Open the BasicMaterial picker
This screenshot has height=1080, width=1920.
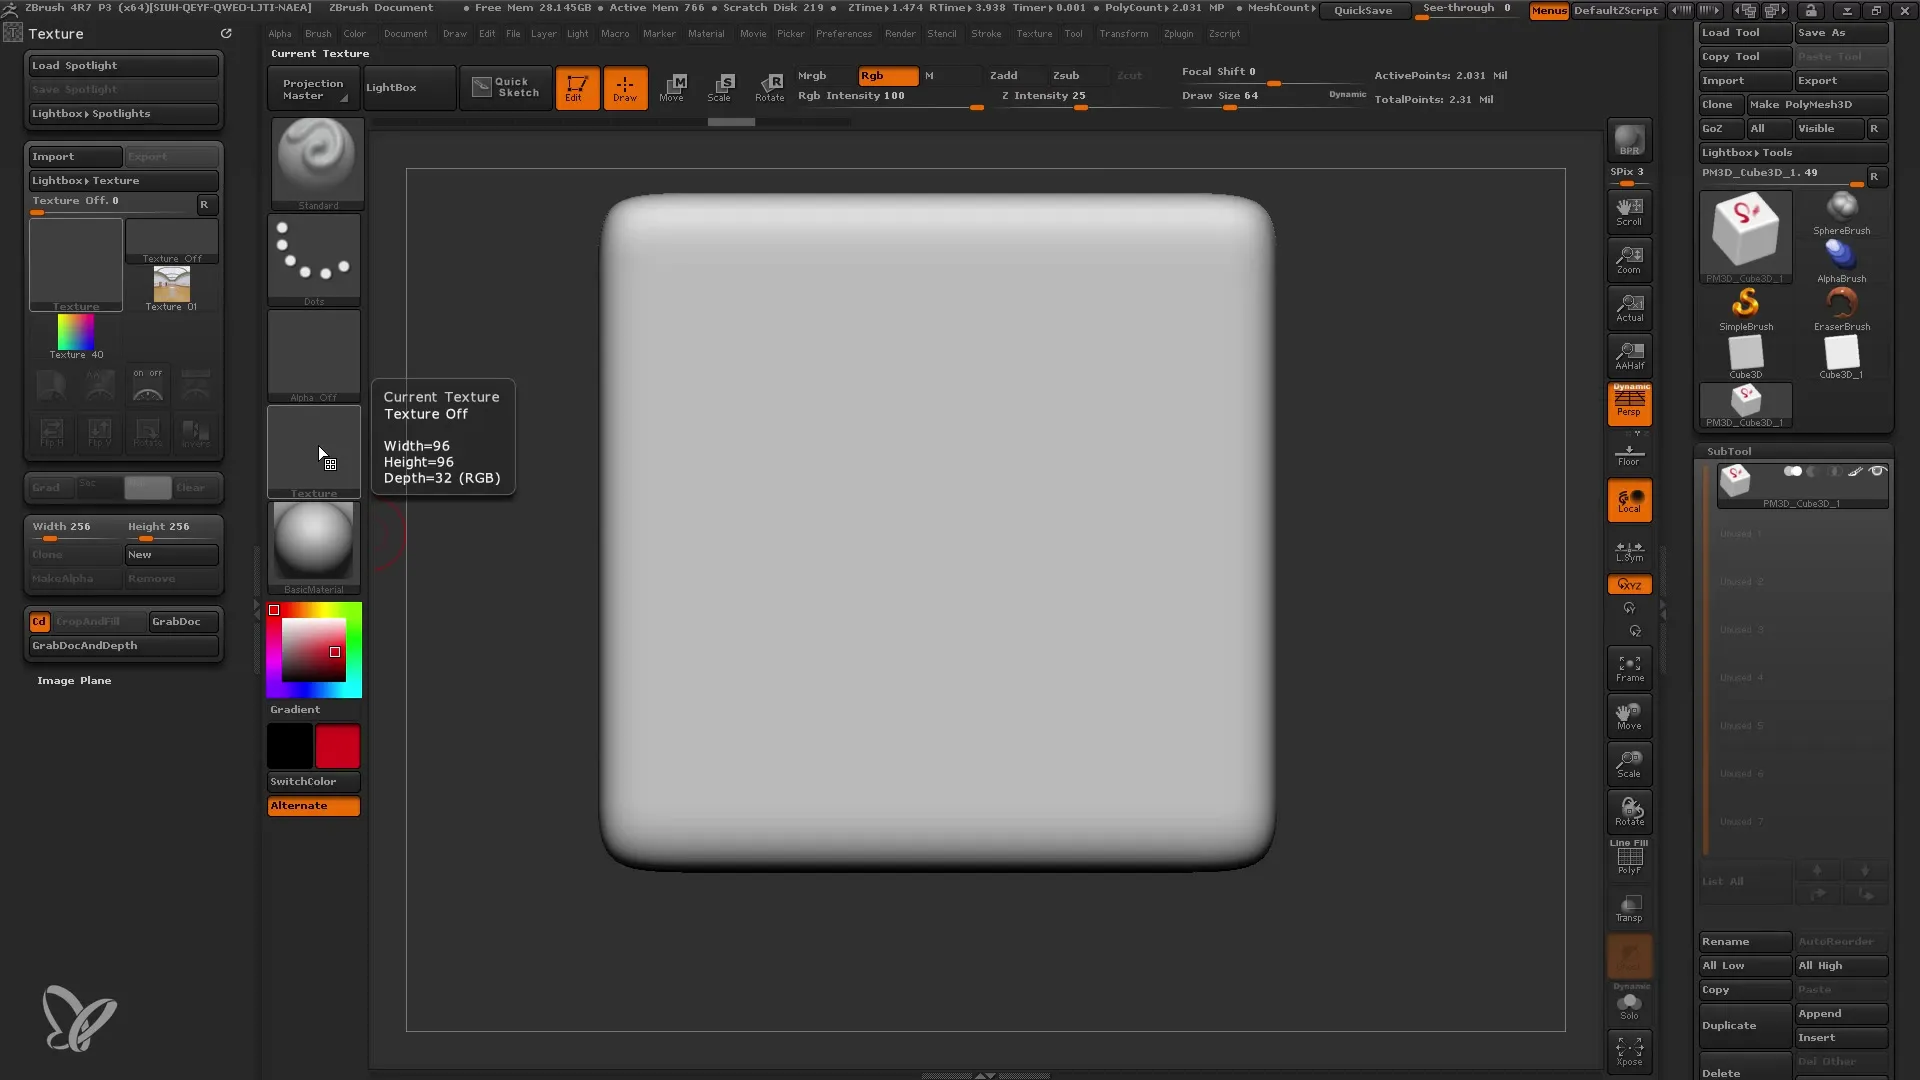pos(314,548)
